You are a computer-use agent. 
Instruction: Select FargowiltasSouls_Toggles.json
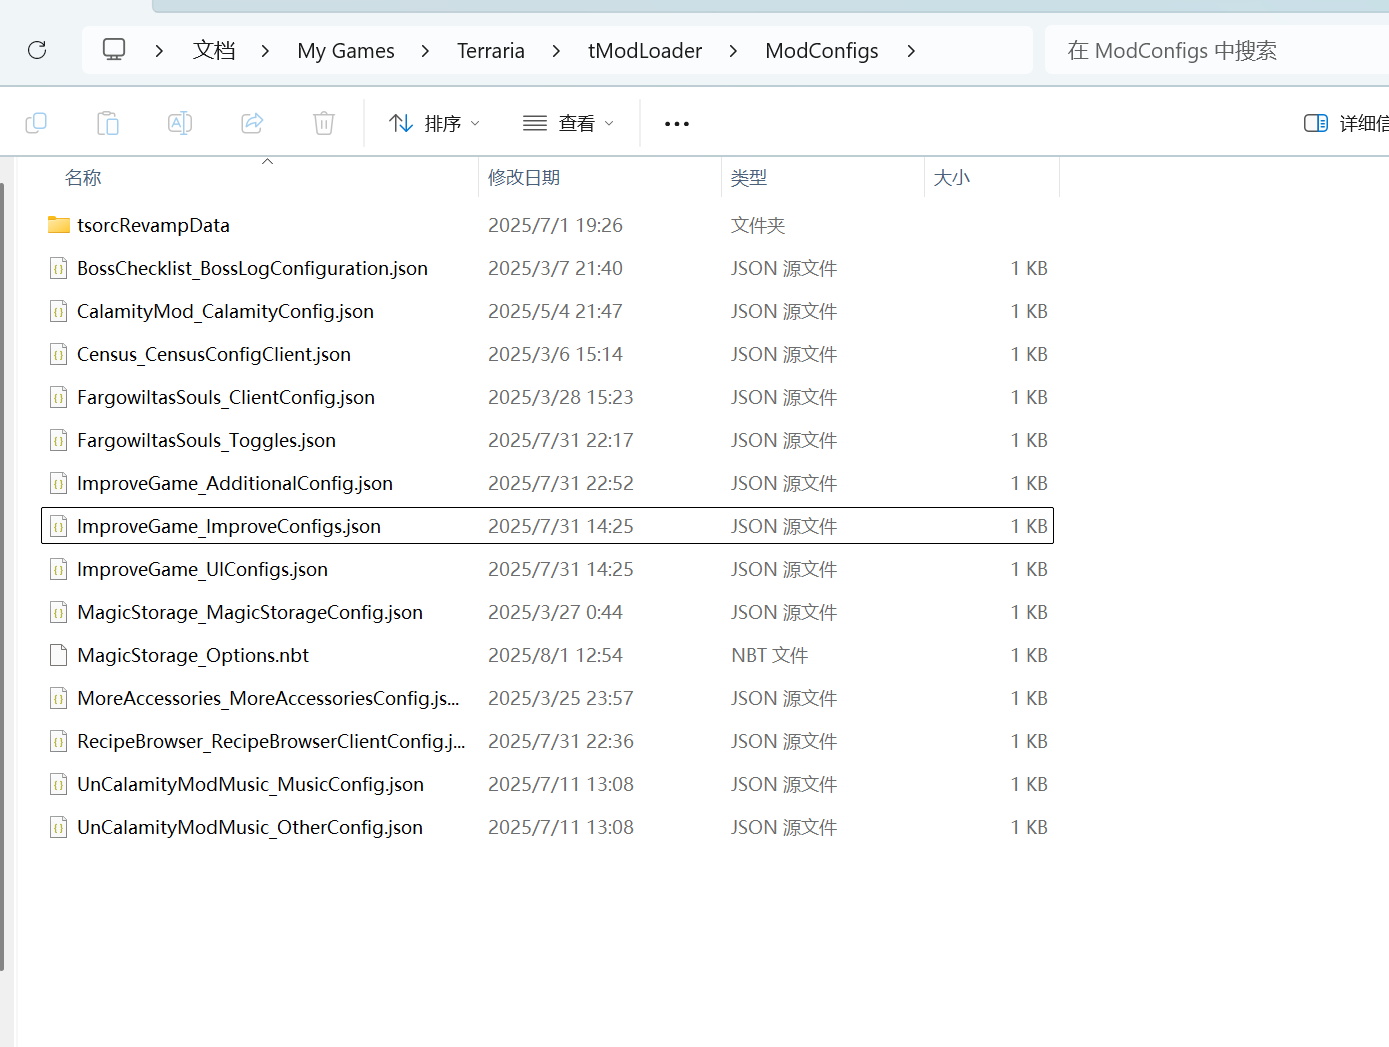click(x=206, y=440)
